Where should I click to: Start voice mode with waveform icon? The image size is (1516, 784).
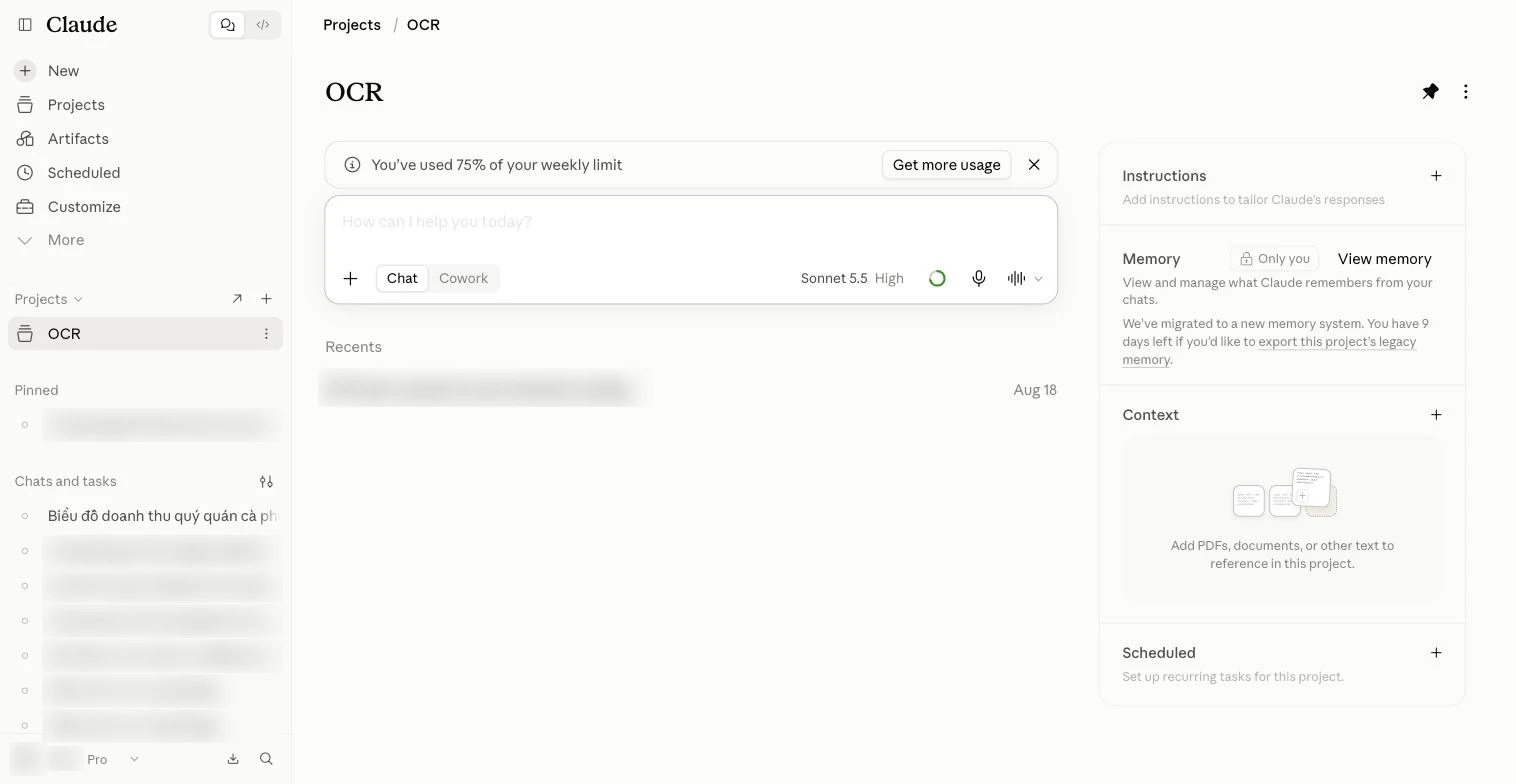click(x=1016, y=279)
